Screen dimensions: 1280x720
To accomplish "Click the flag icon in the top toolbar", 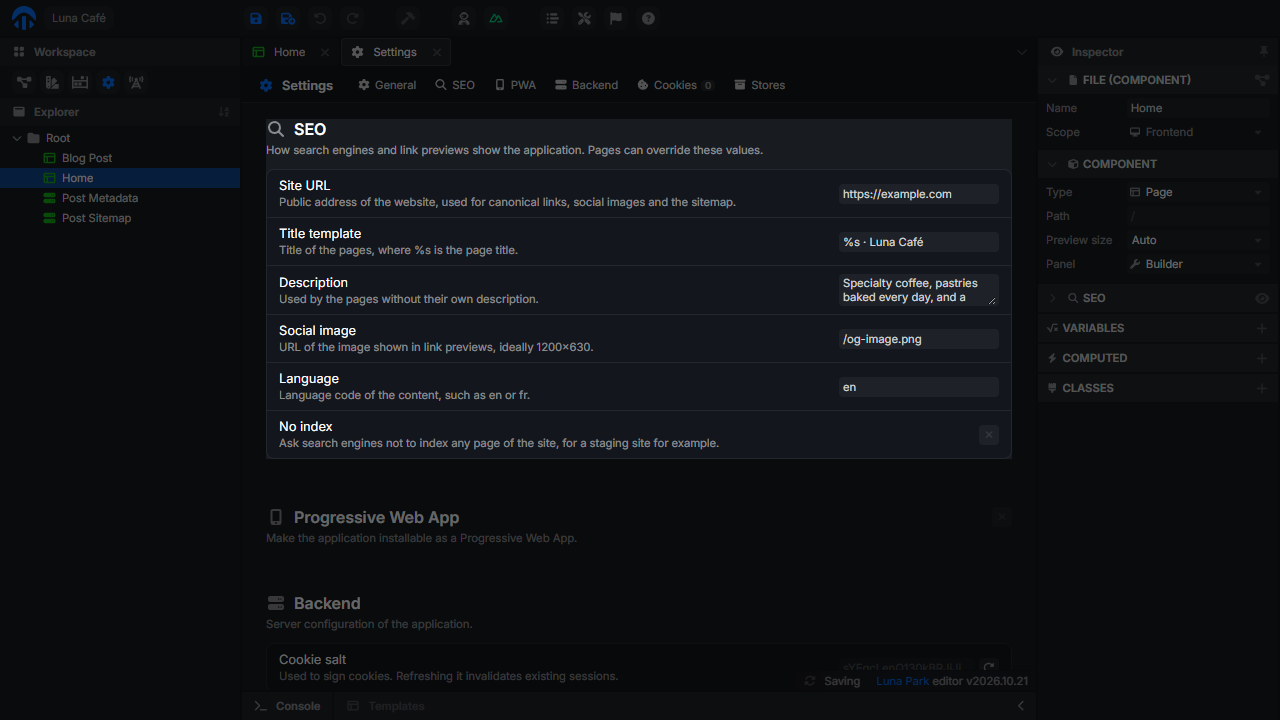I will [x=616, y=18].
